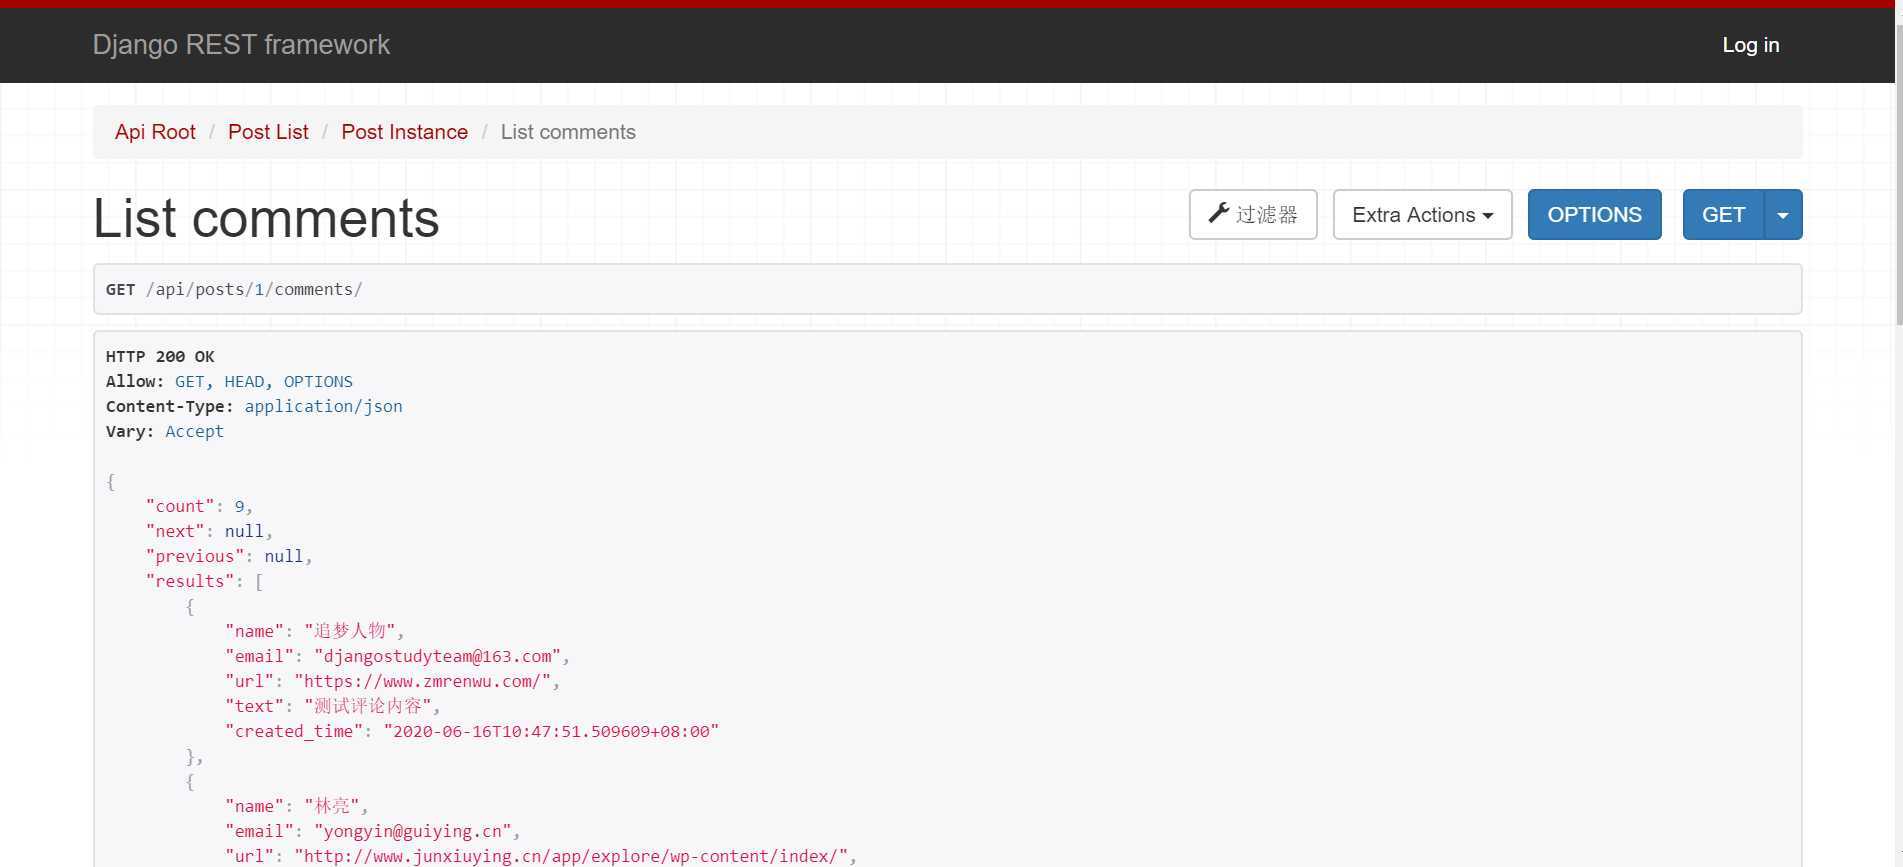Click the request path /api/posts/1/comments/
The width and height of the screenshot is (1903, 867).
pos(254,289)
